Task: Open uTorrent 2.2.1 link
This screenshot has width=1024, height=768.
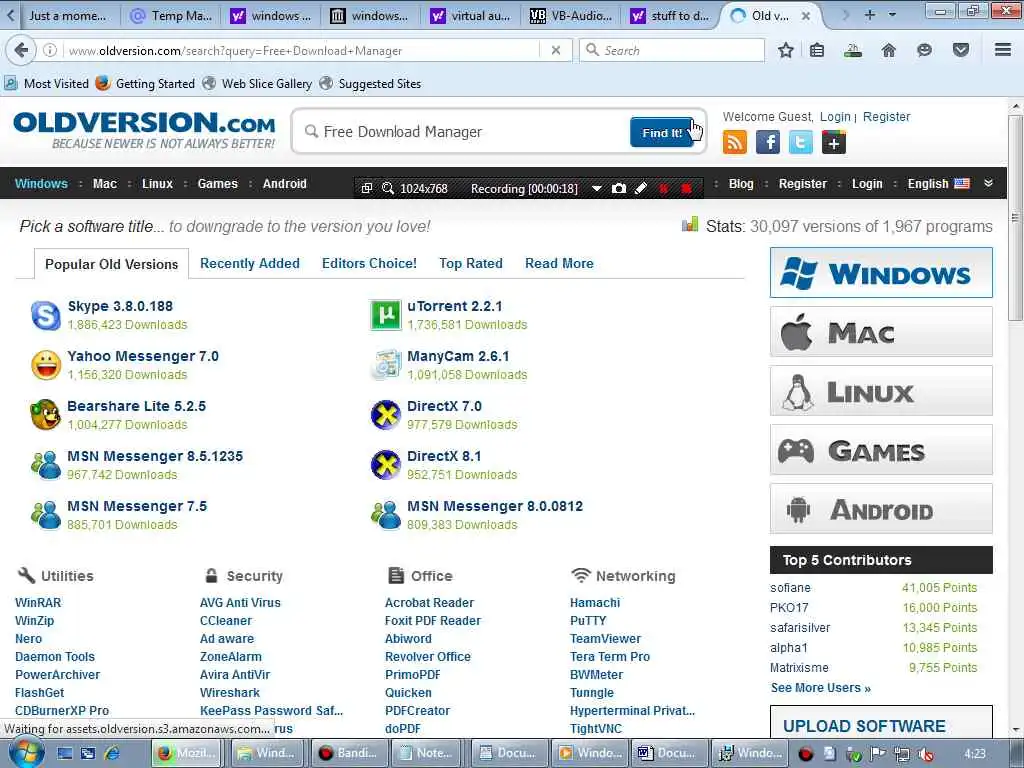Action: point(455,306)
